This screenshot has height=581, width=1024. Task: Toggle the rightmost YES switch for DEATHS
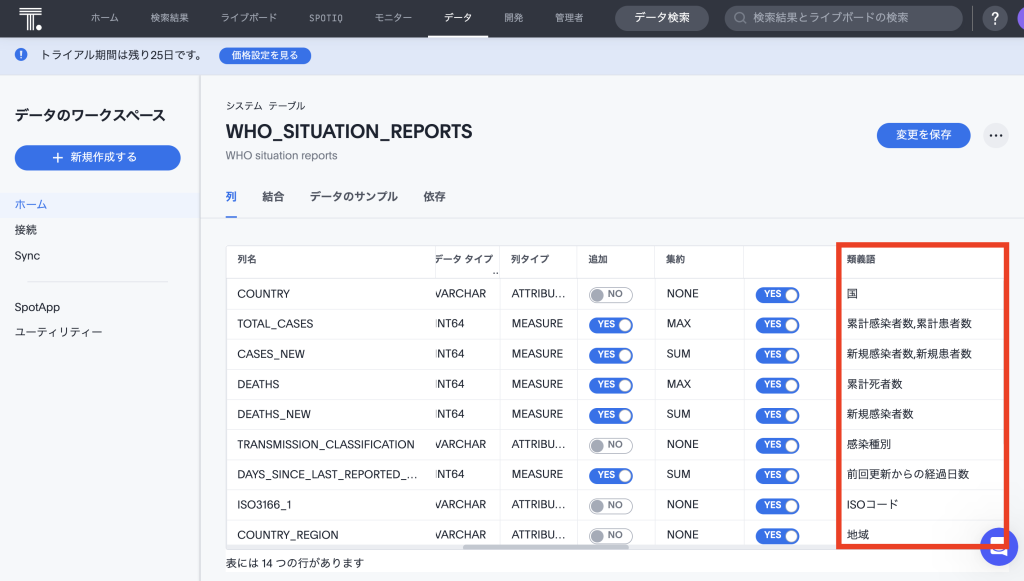777,384
